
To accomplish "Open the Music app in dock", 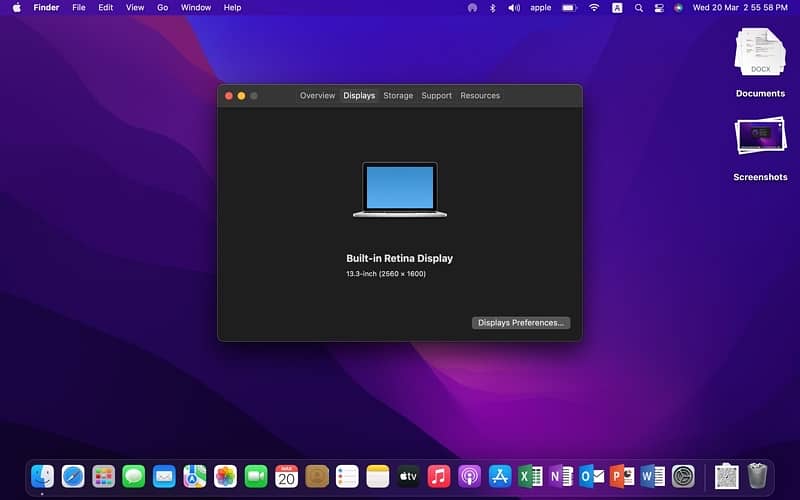I will tap(438, 477).
